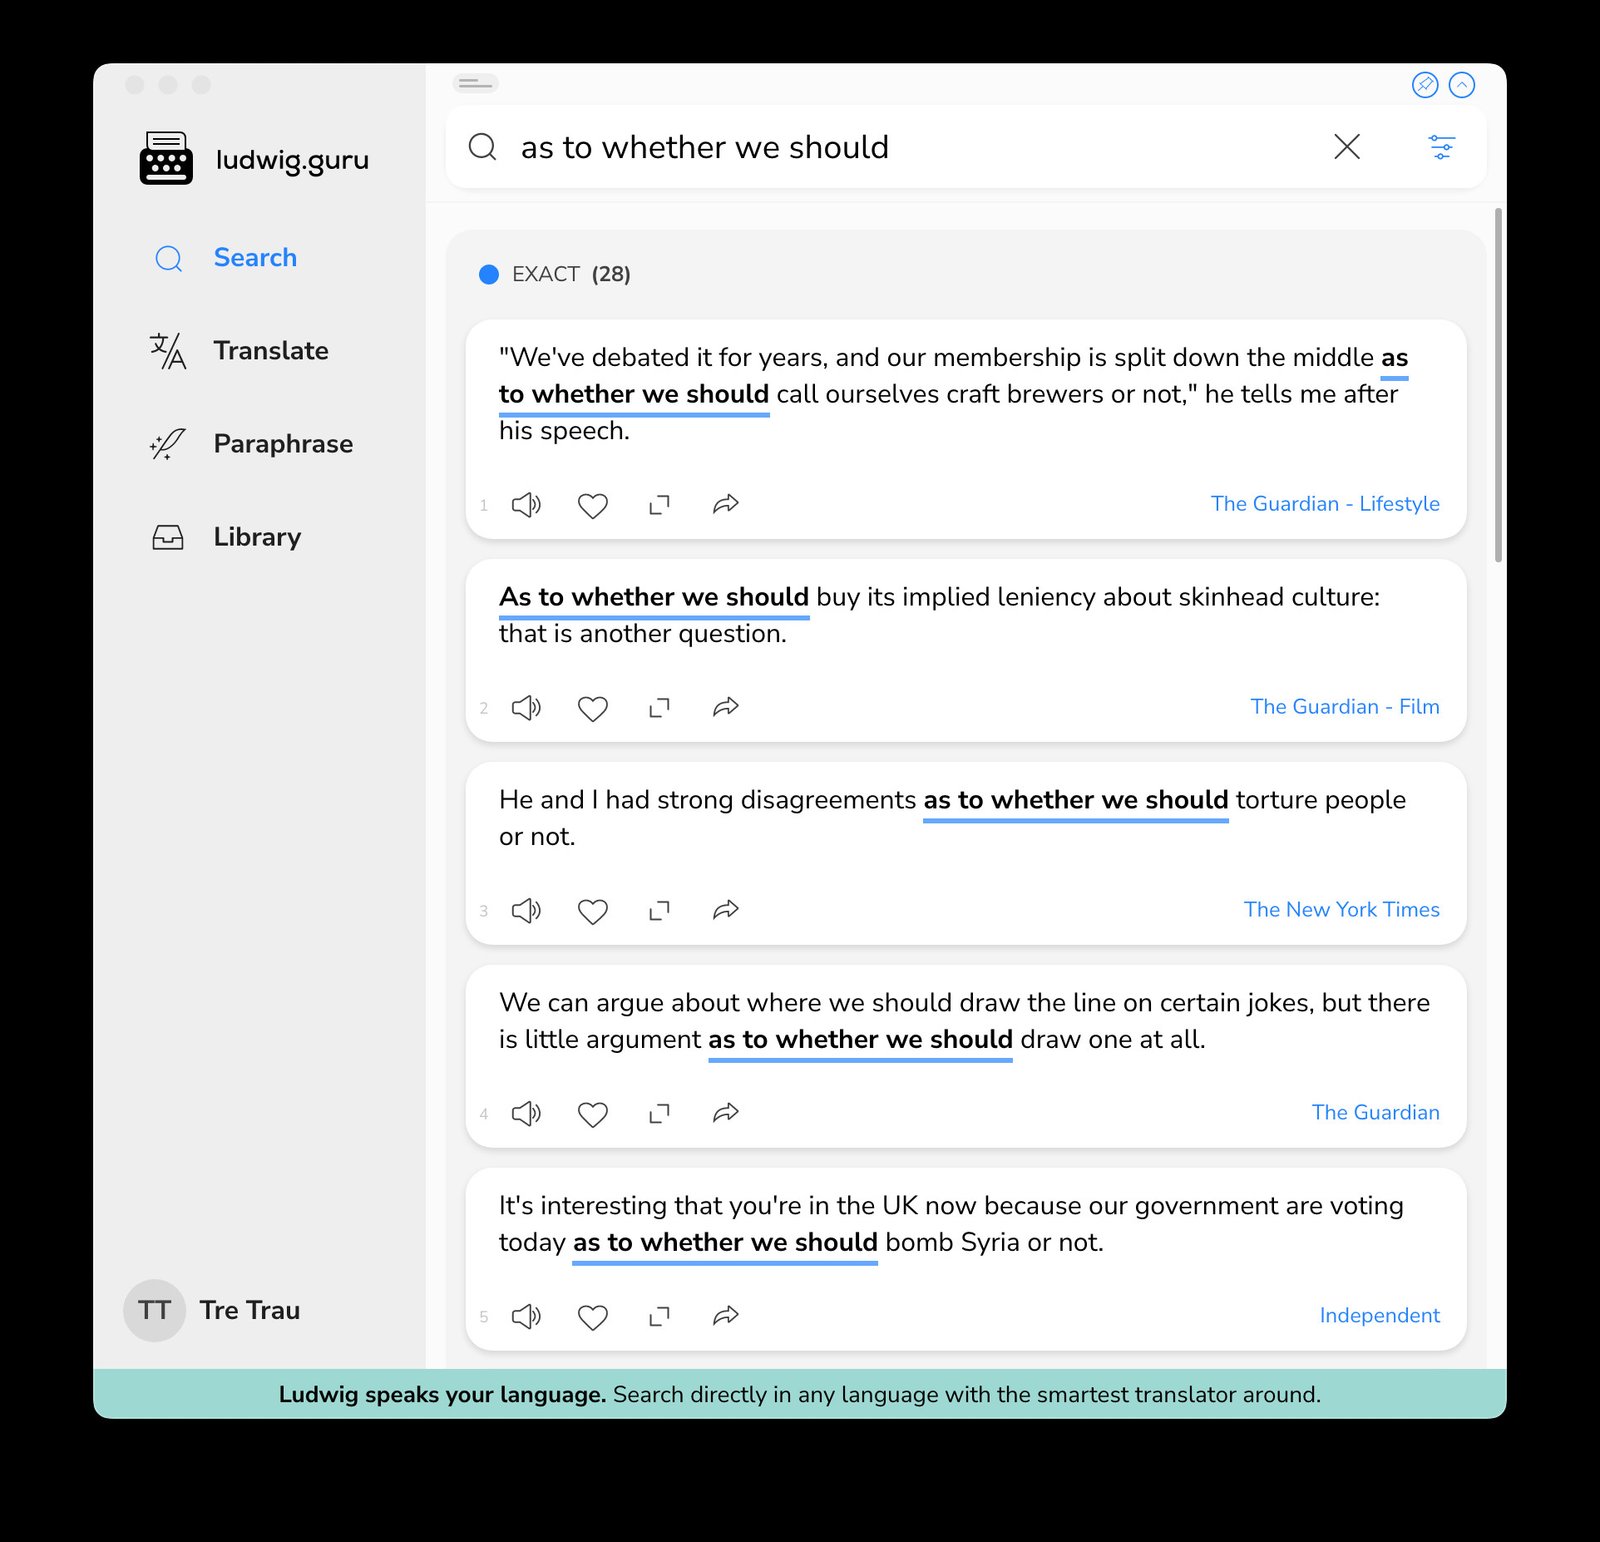Expand the craft brewers sentence card
Screen dimensions: 1600x1542
659,505
